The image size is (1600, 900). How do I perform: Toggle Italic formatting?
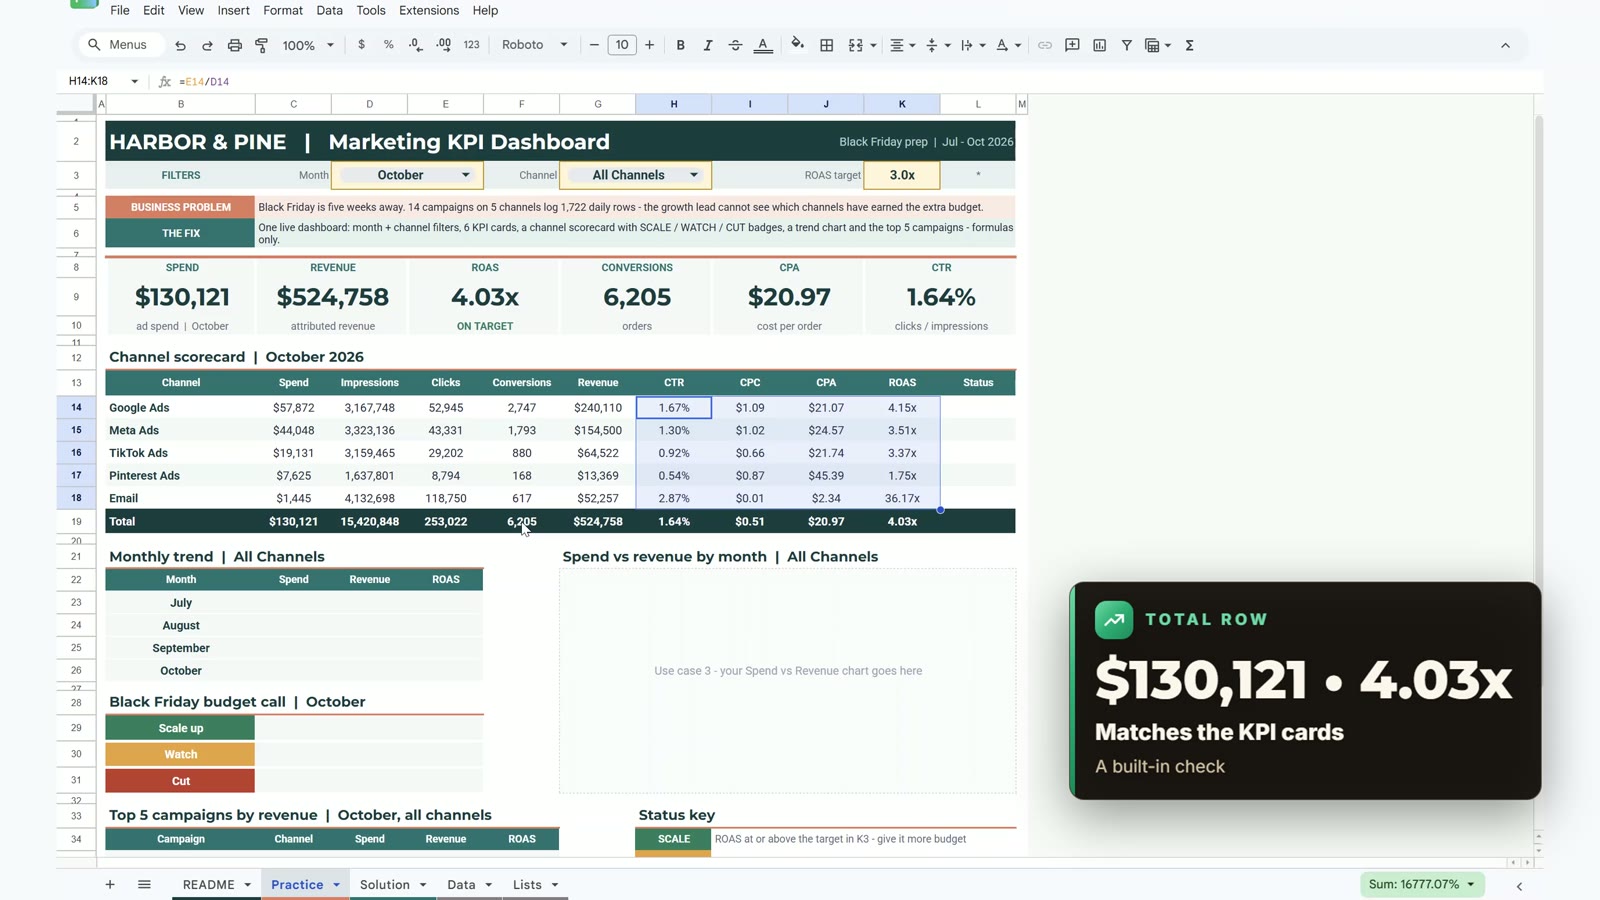[708, 45]
